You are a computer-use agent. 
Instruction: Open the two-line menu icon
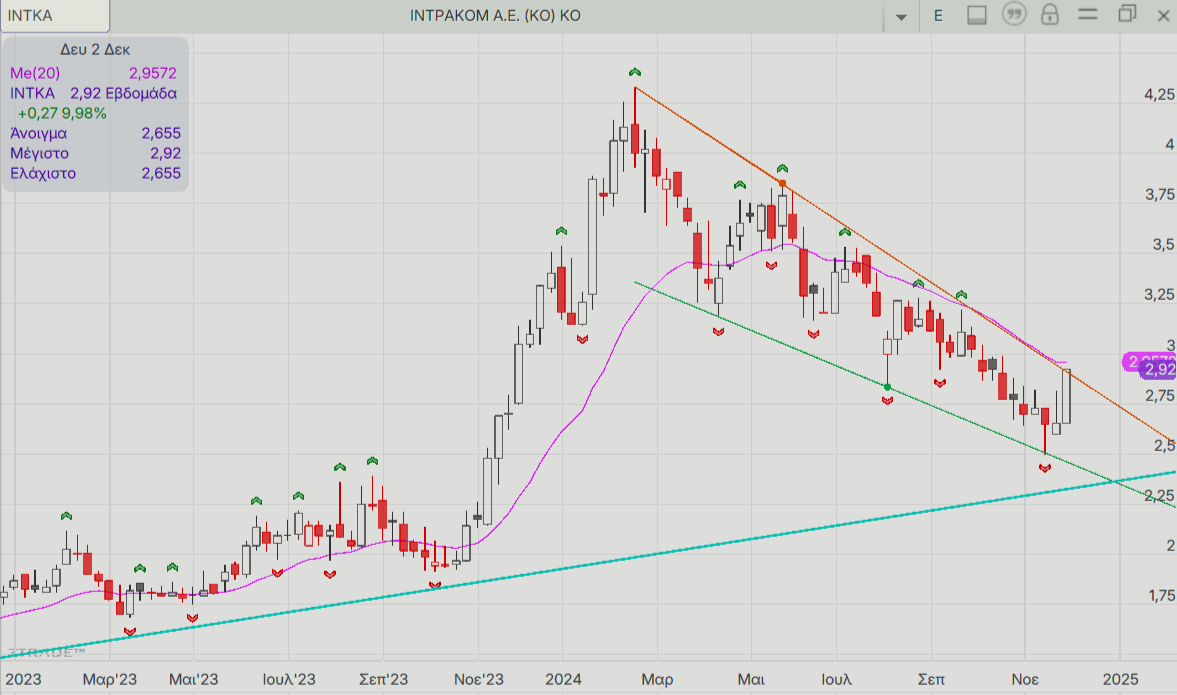pos(1088,14)
